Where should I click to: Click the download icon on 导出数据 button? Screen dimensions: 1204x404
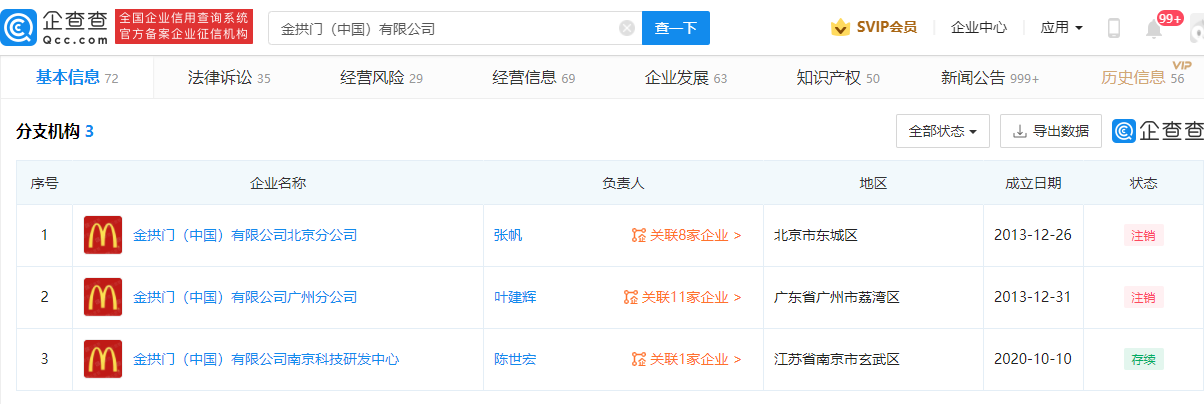1020,131
